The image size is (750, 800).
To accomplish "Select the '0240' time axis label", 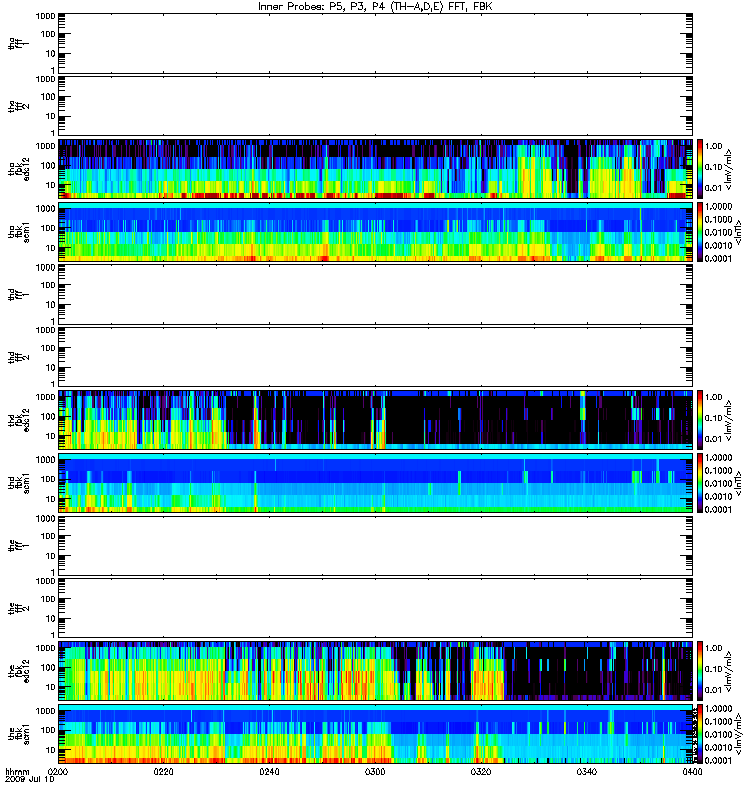I will [269, 771].
